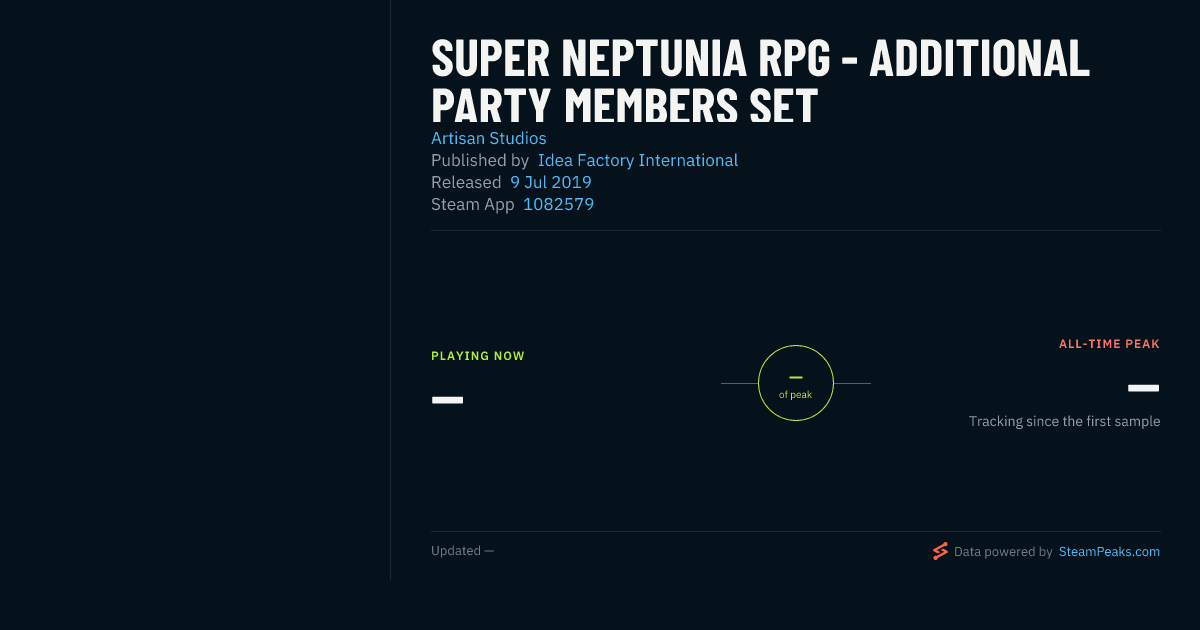This screenshot has height=630, width=1200.
Task: Click the empty game artwork panel
Action: (195, 290)
